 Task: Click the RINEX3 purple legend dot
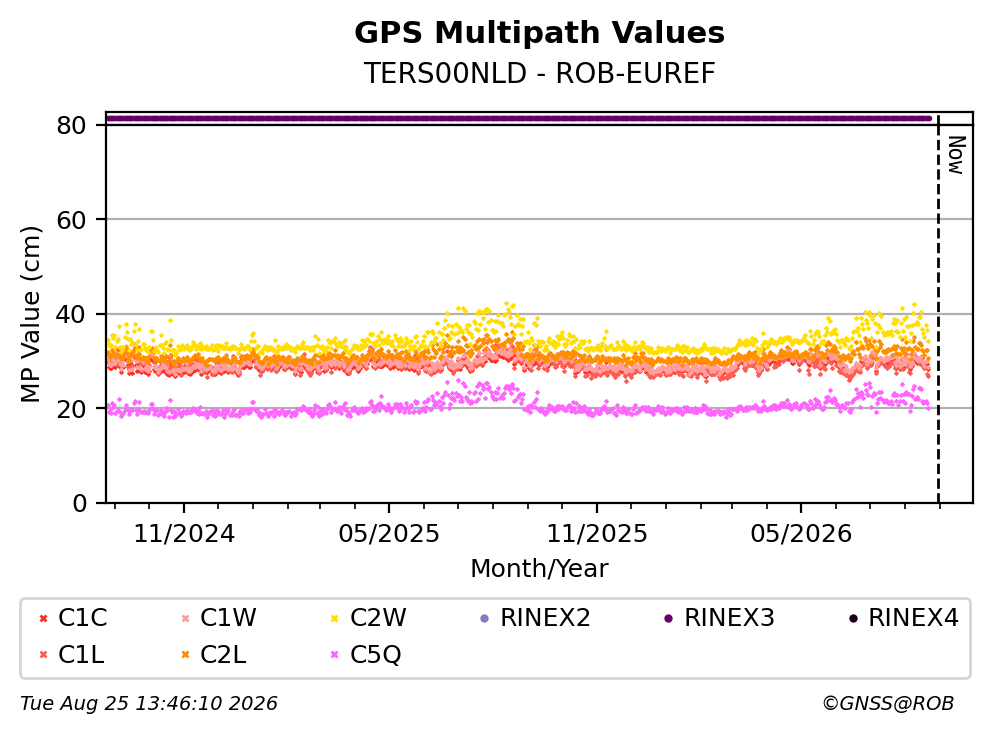pyautogui.click(x=669, y=618)
